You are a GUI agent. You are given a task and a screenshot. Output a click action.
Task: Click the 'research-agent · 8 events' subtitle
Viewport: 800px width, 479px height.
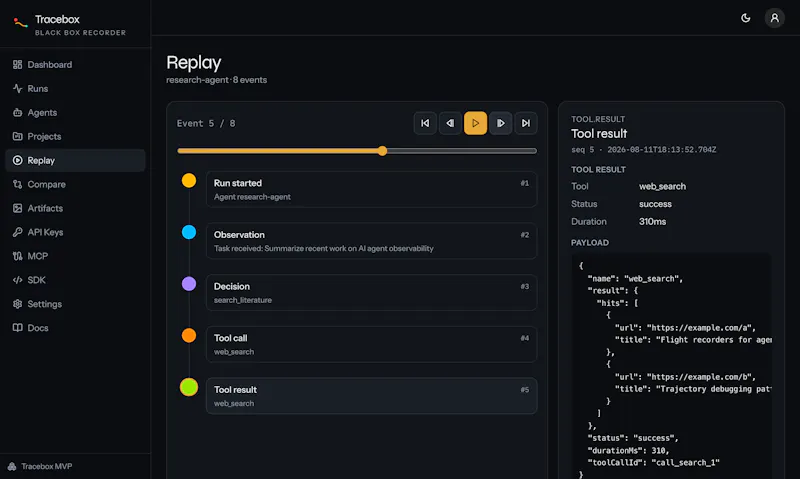coord(216,80)
